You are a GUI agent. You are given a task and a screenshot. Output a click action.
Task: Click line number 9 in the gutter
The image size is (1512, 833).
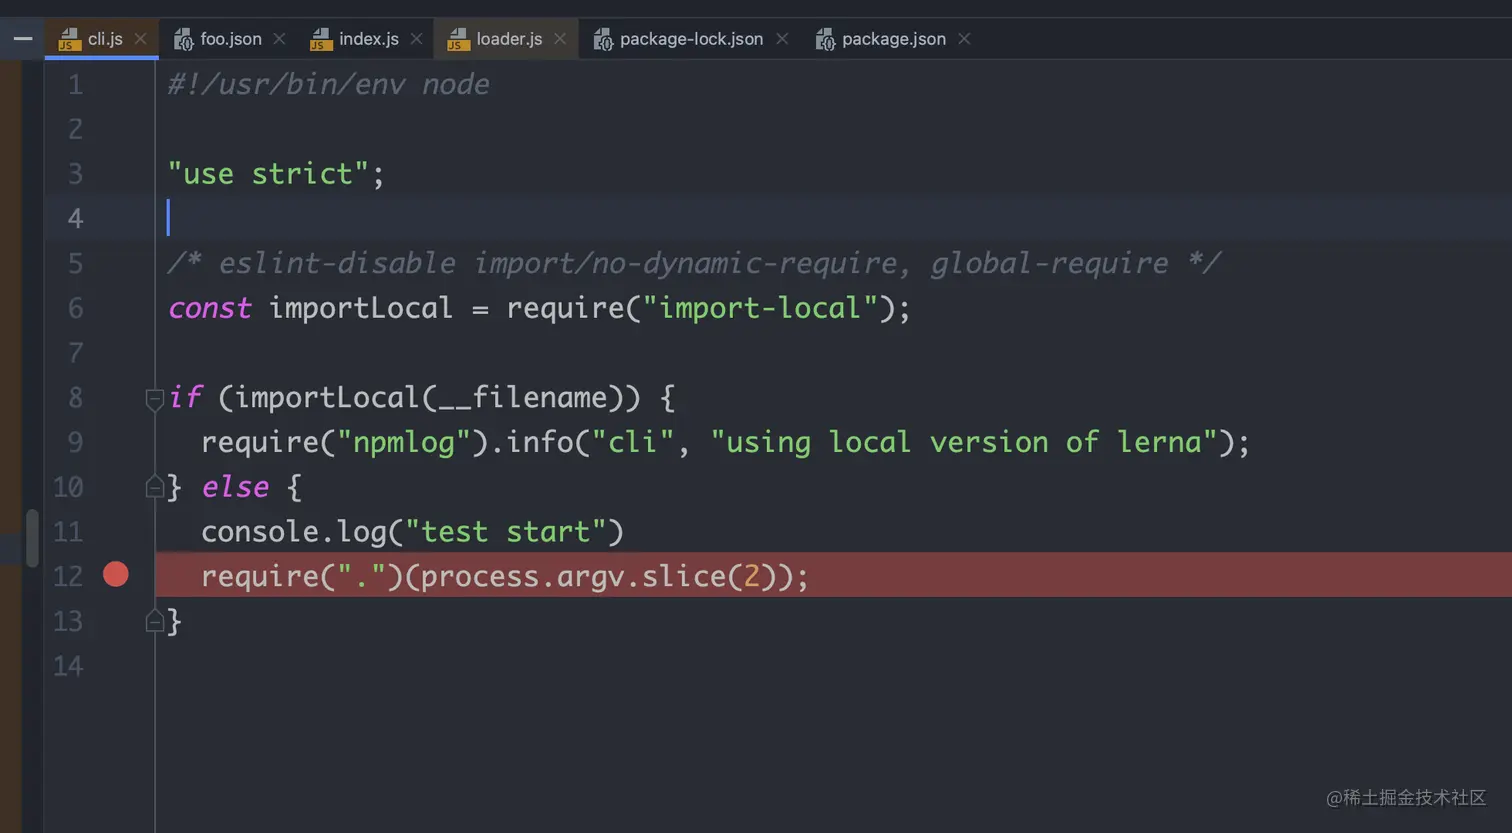75,442
